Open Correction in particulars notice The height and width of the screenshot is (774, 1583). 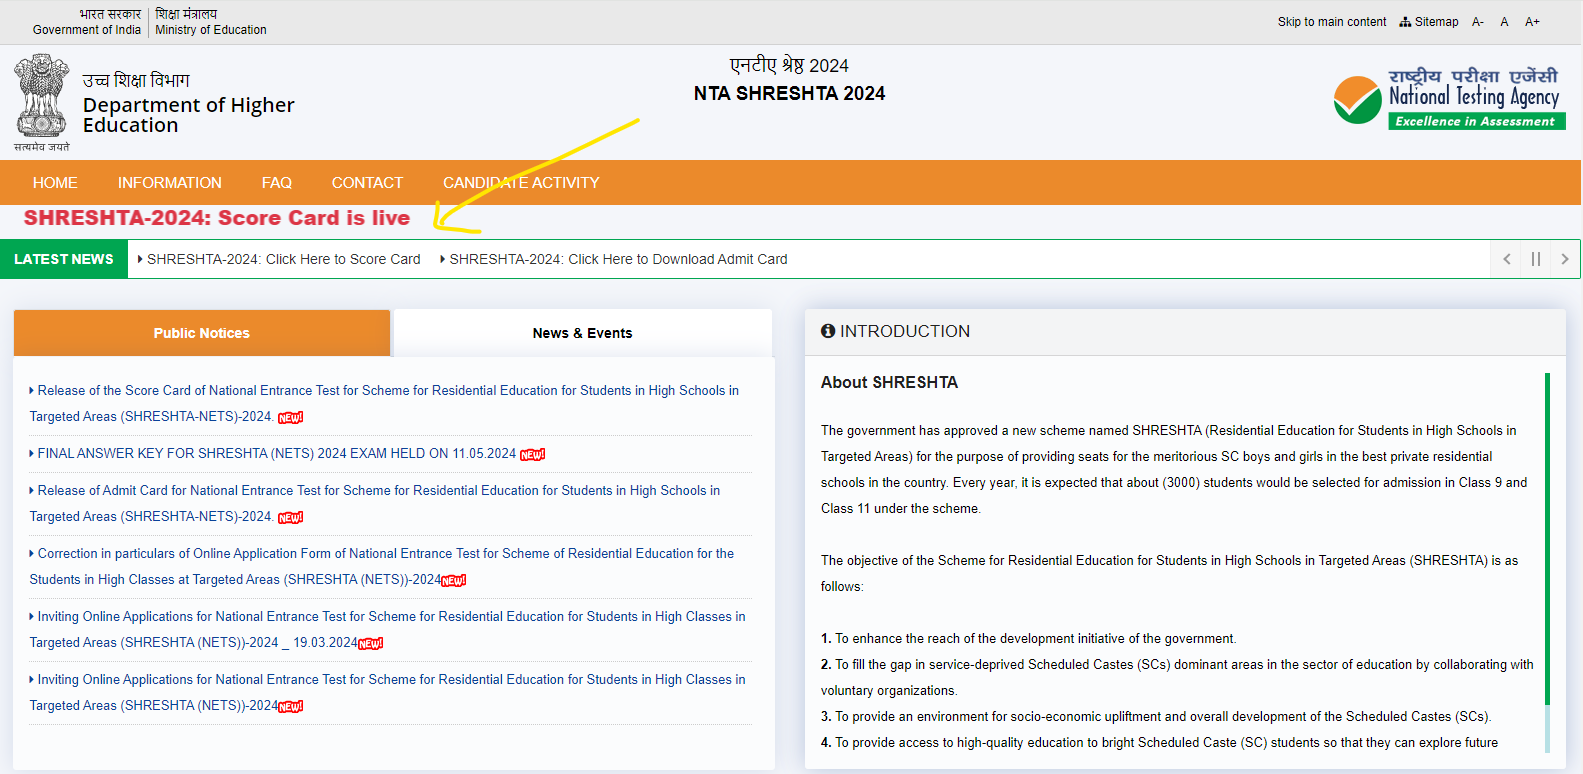[382, 566]
